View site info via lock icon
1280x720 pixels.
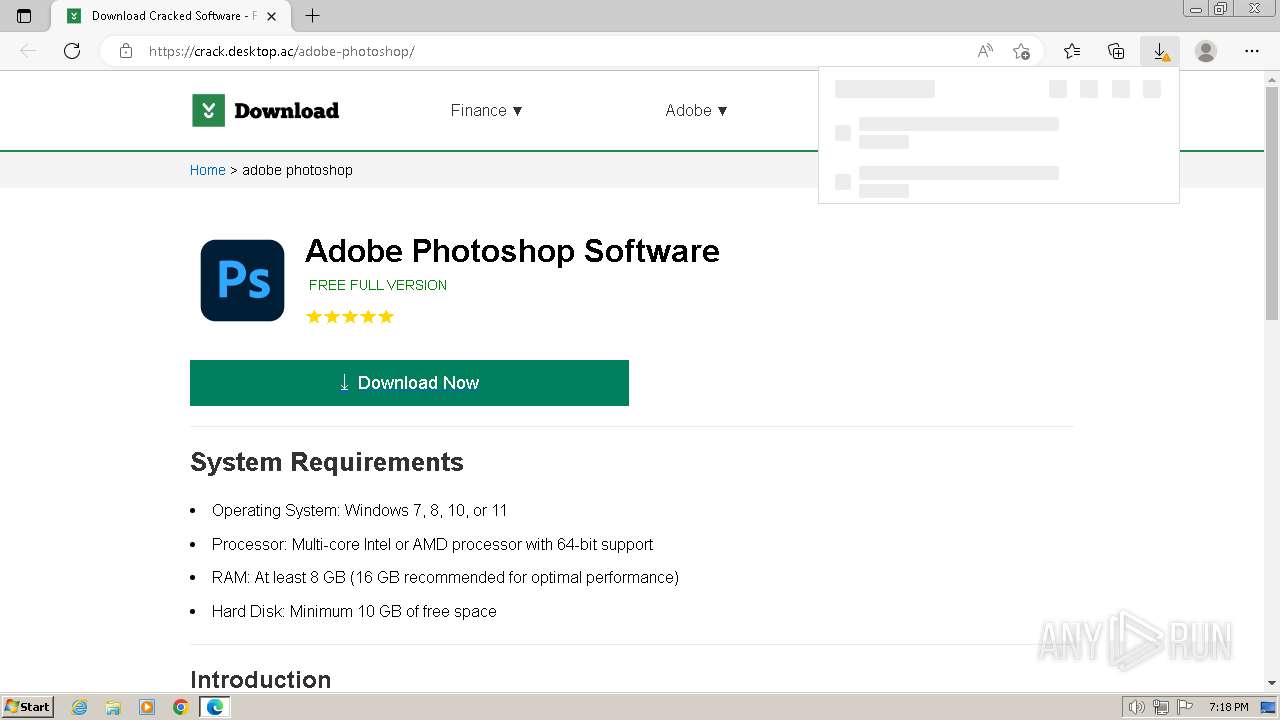126,51
